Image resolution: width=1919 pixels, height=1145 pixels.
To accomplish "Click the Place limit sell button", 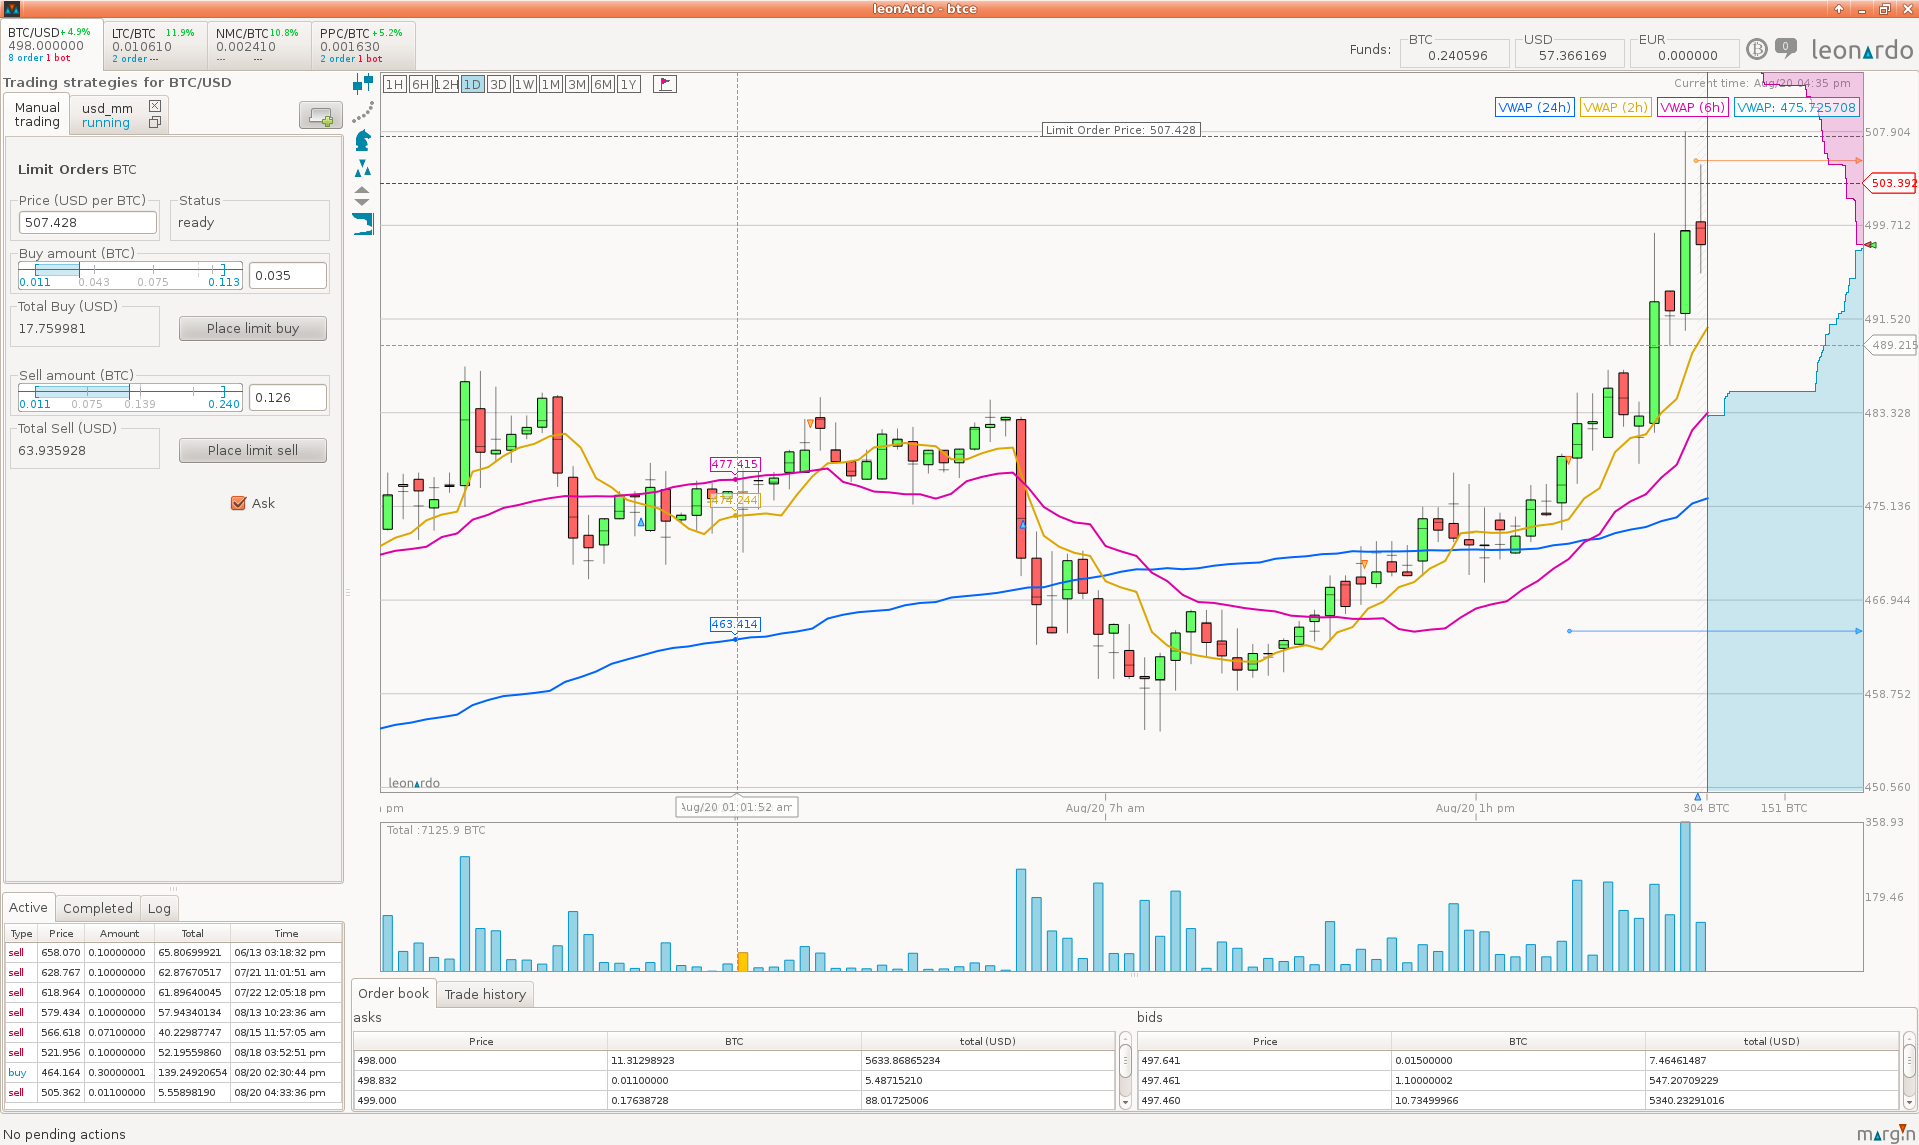I will tap(253, 450).
